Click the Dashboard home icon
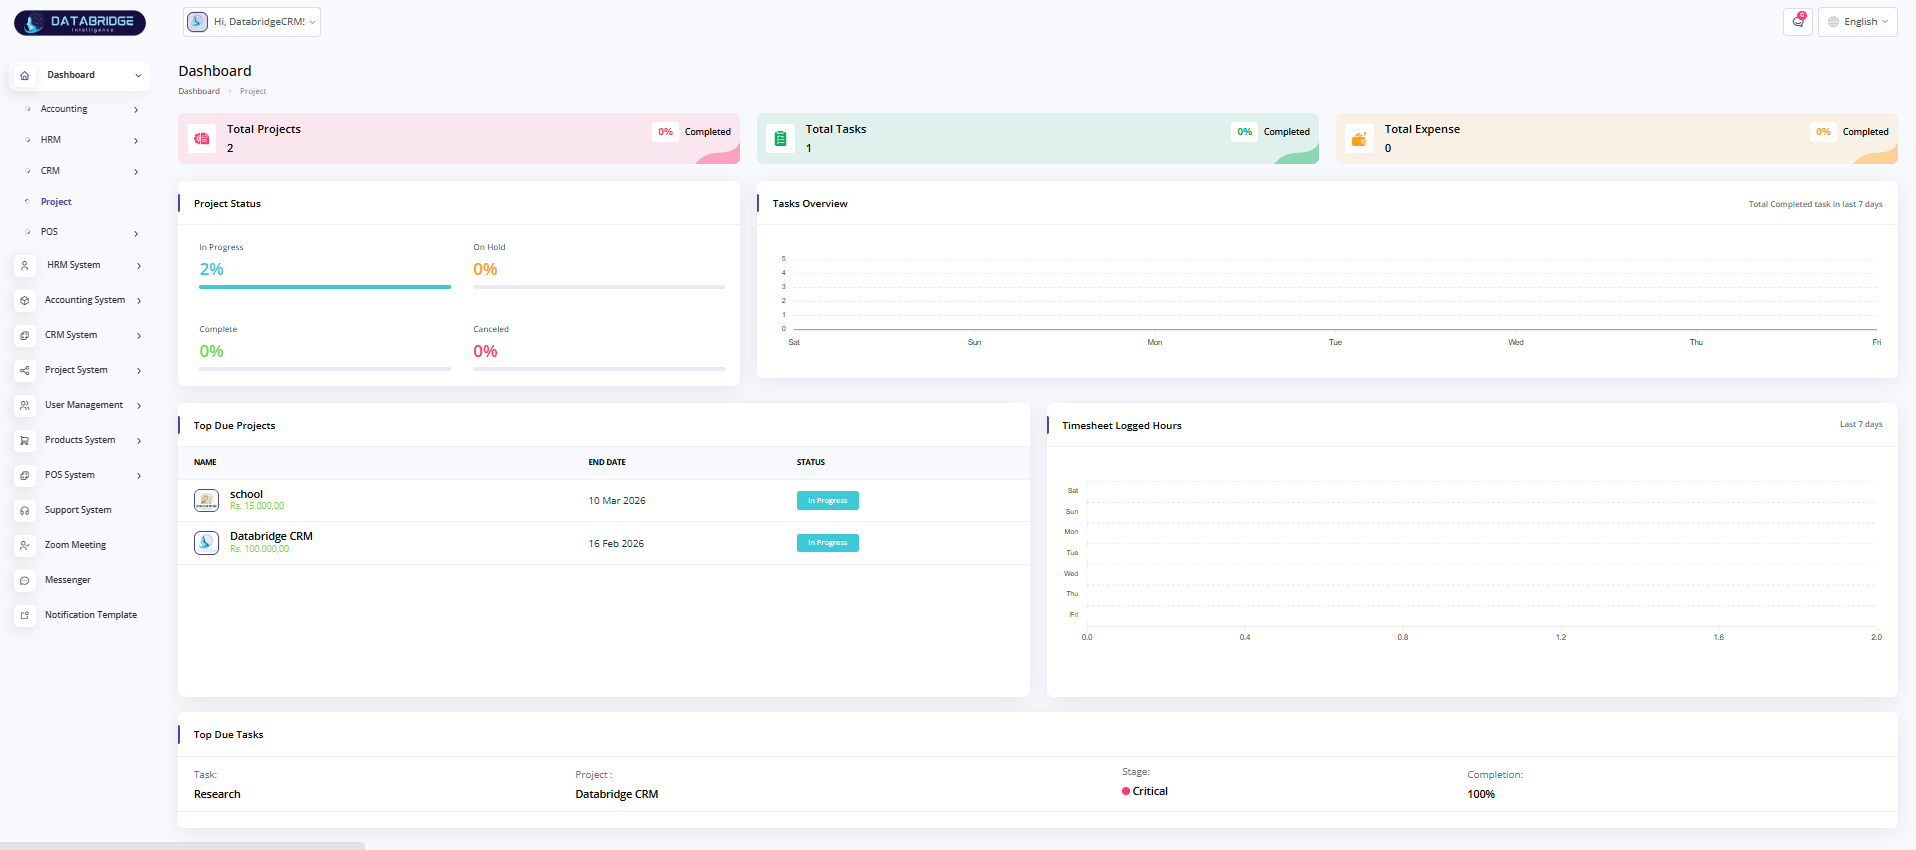1916x850 pixels. point(25,75)
